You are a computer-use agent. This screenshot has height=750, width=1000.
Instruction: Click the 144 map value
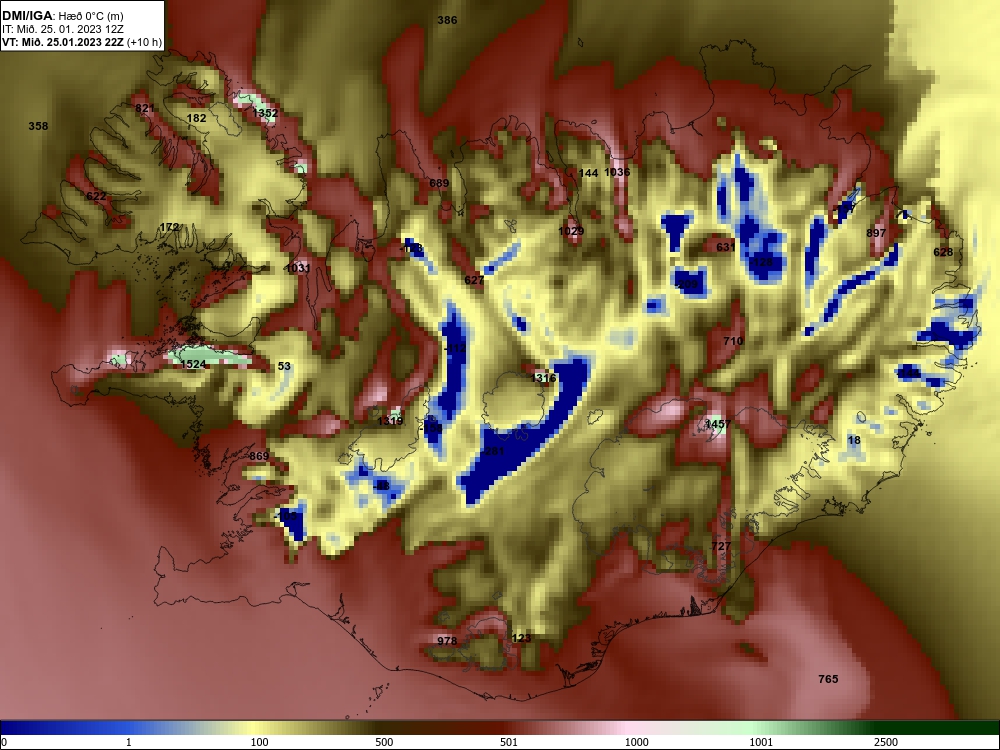[588, 173]
